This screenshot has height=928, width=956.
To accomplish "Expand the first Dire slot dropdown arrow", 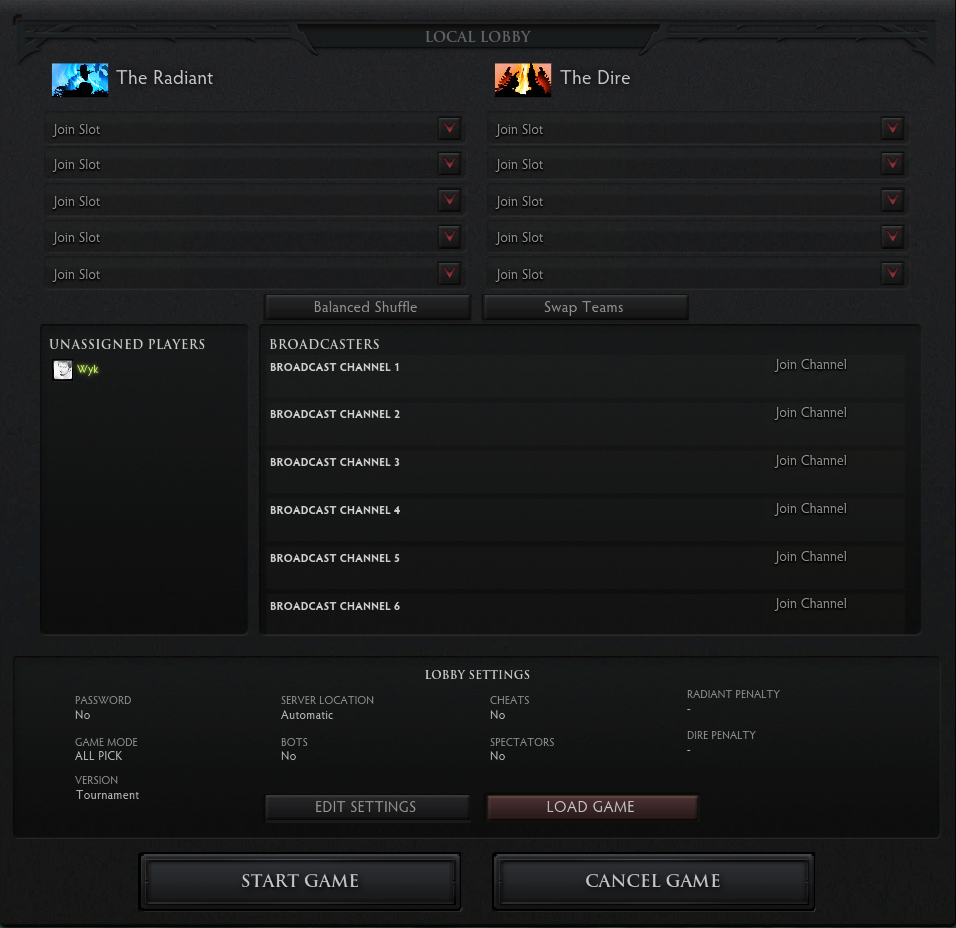I will click(x=892, y=128).
